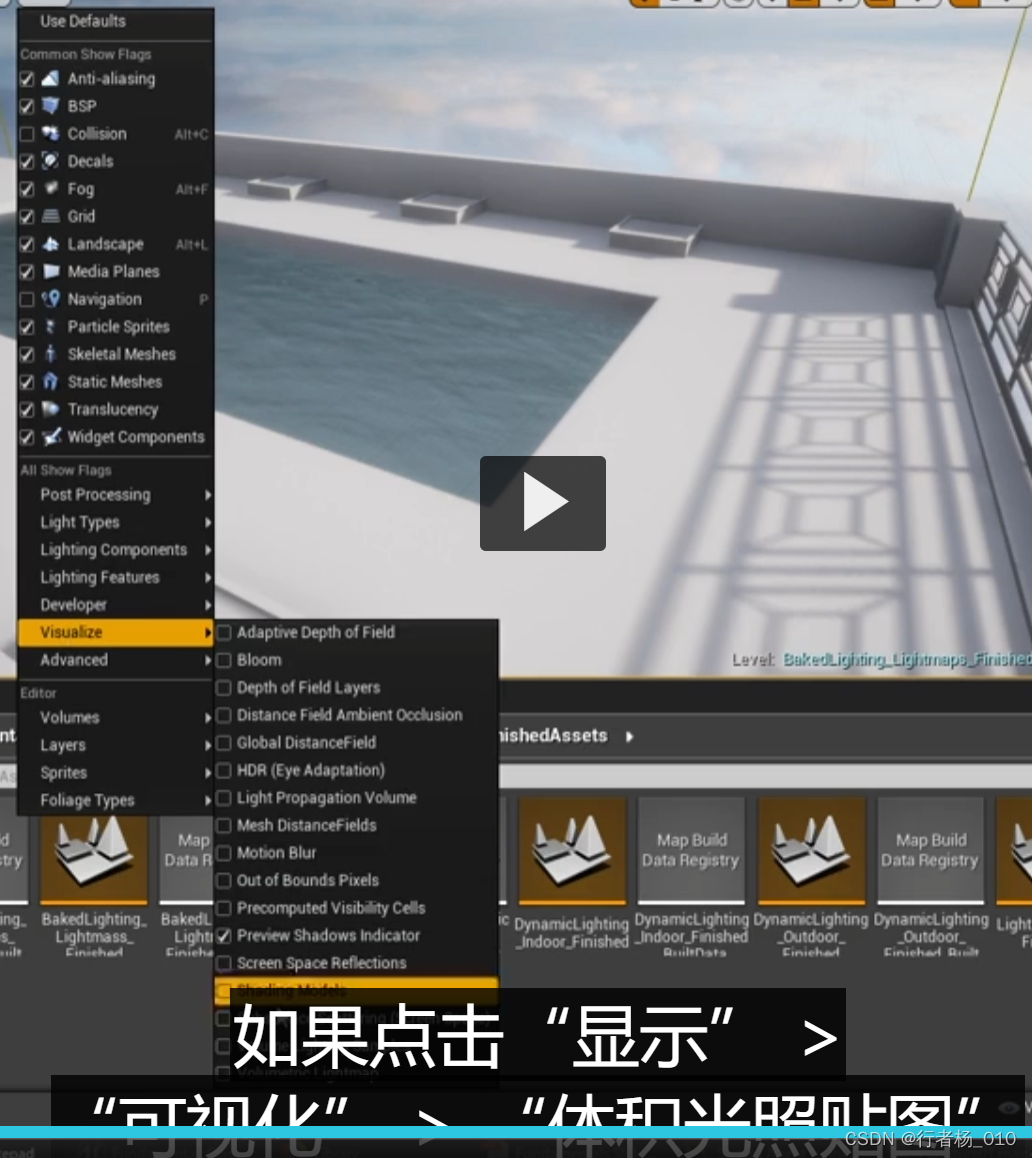Enable Adaptive Depth of Field checkbox

(x=224, y=632)
